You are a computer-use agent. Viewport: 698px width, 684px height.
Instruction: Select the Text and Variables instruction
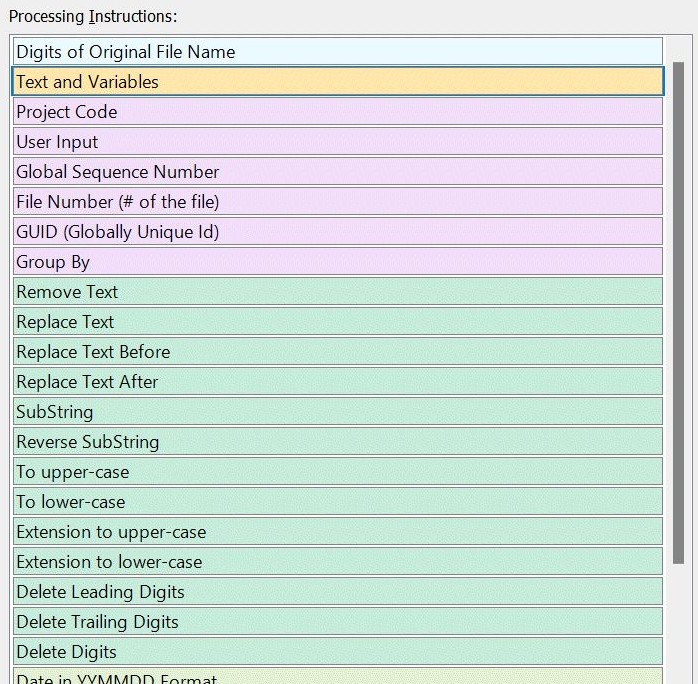pos(338,81)
